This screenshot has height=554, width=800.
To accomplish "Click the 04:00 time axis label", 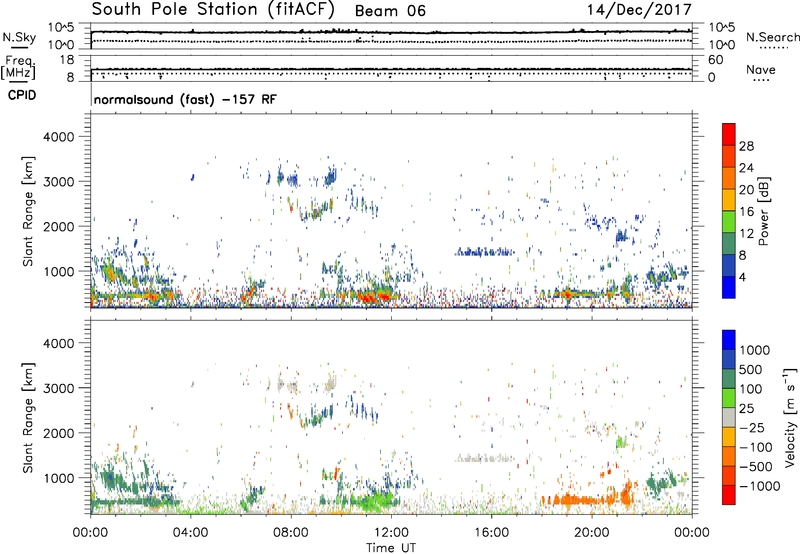I will coord(190,533).
